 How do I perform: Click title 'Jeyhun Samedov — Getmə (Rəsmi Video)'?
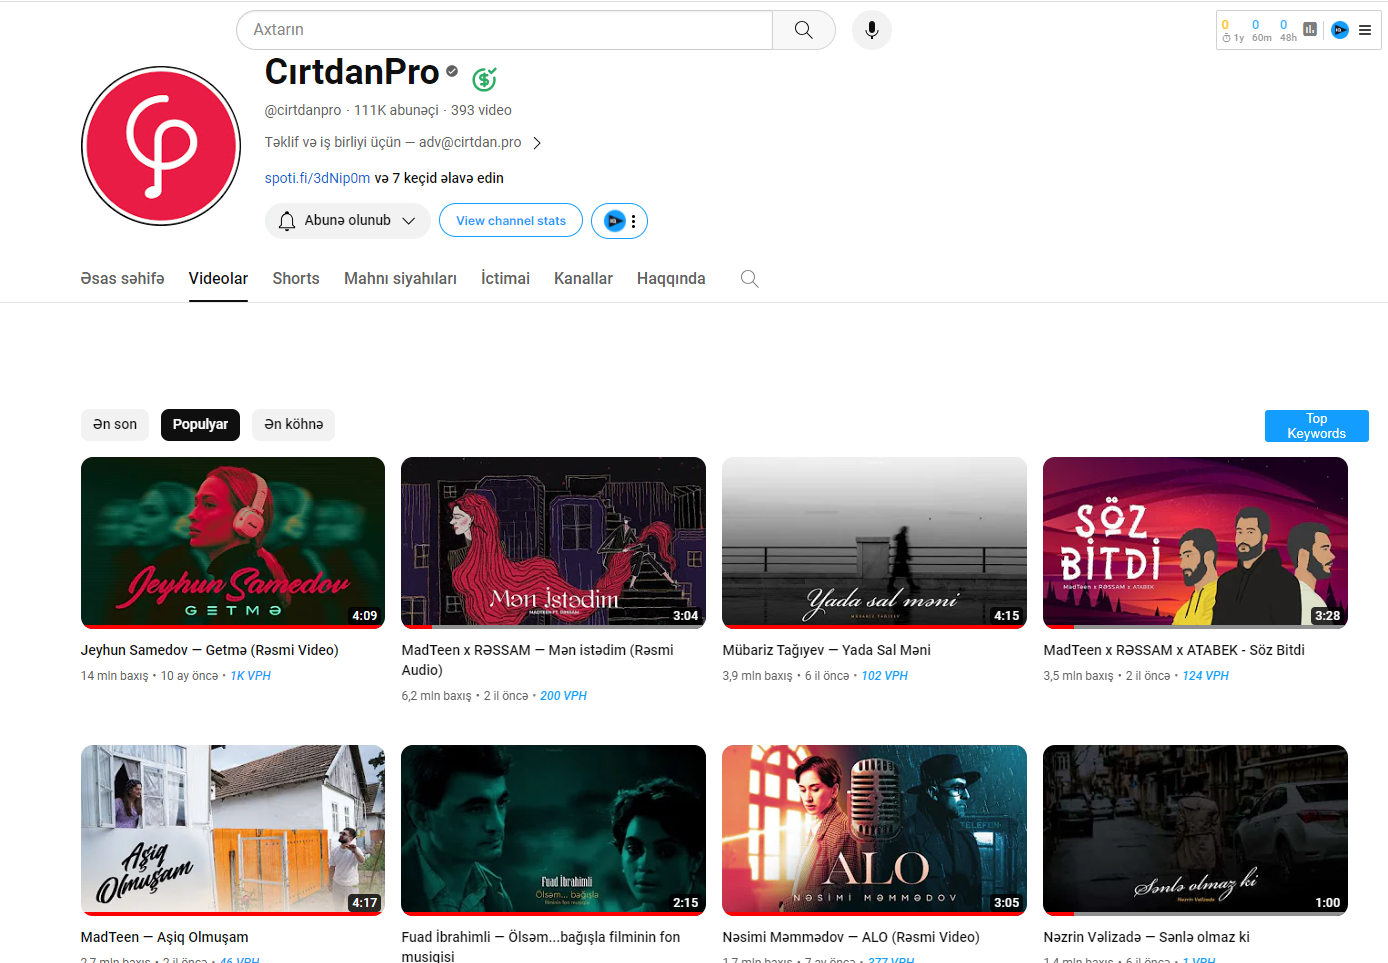[210, 650]
